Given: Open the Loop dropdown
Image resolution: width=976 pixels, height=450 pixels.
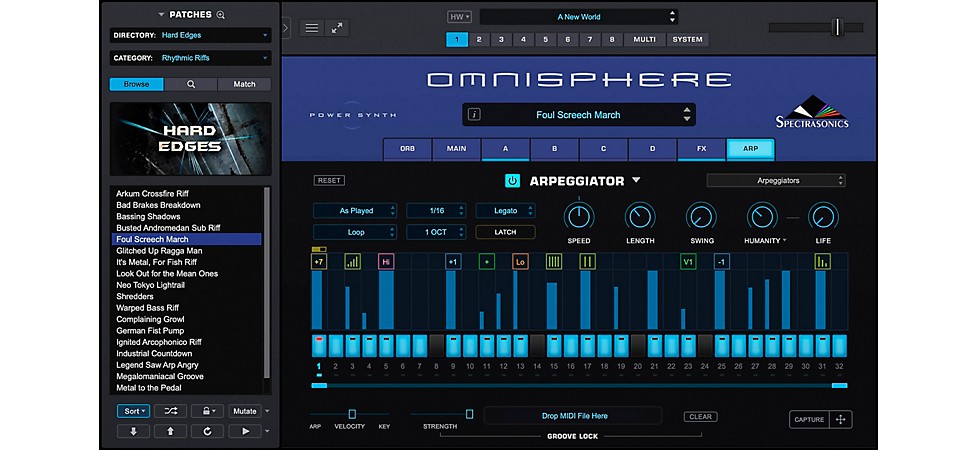Looking at the screenshot, I should tap(355, 232).
